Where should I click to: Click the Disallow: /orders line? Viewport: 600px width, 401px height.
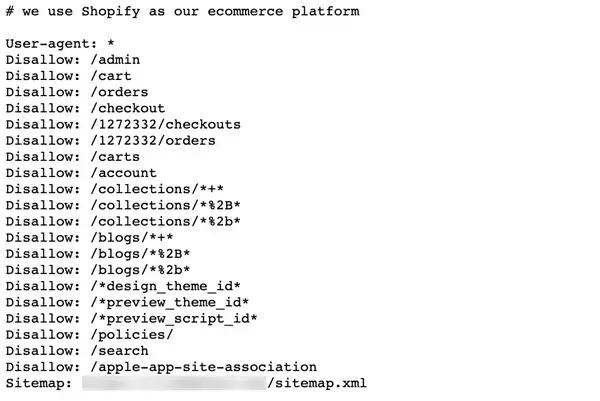click(x=77, y=92)
